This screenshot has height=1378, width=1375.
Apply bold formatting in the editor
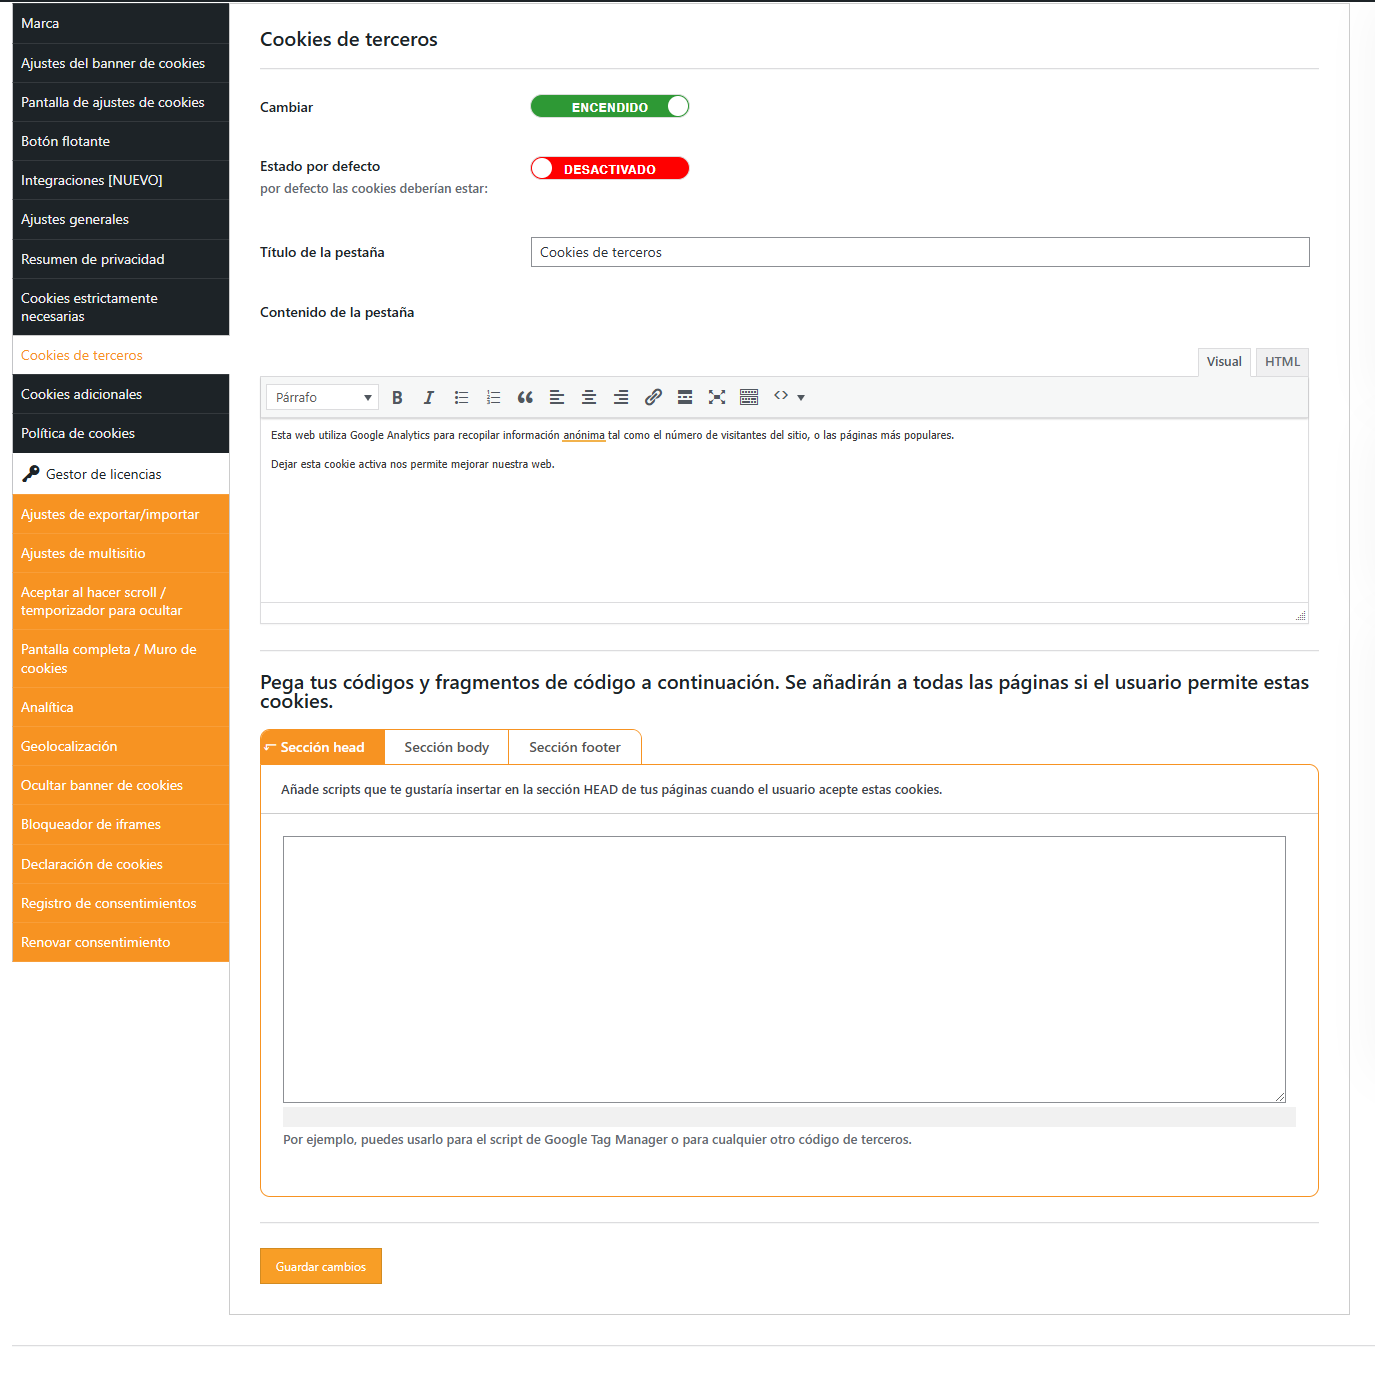[x=397, y=397]
